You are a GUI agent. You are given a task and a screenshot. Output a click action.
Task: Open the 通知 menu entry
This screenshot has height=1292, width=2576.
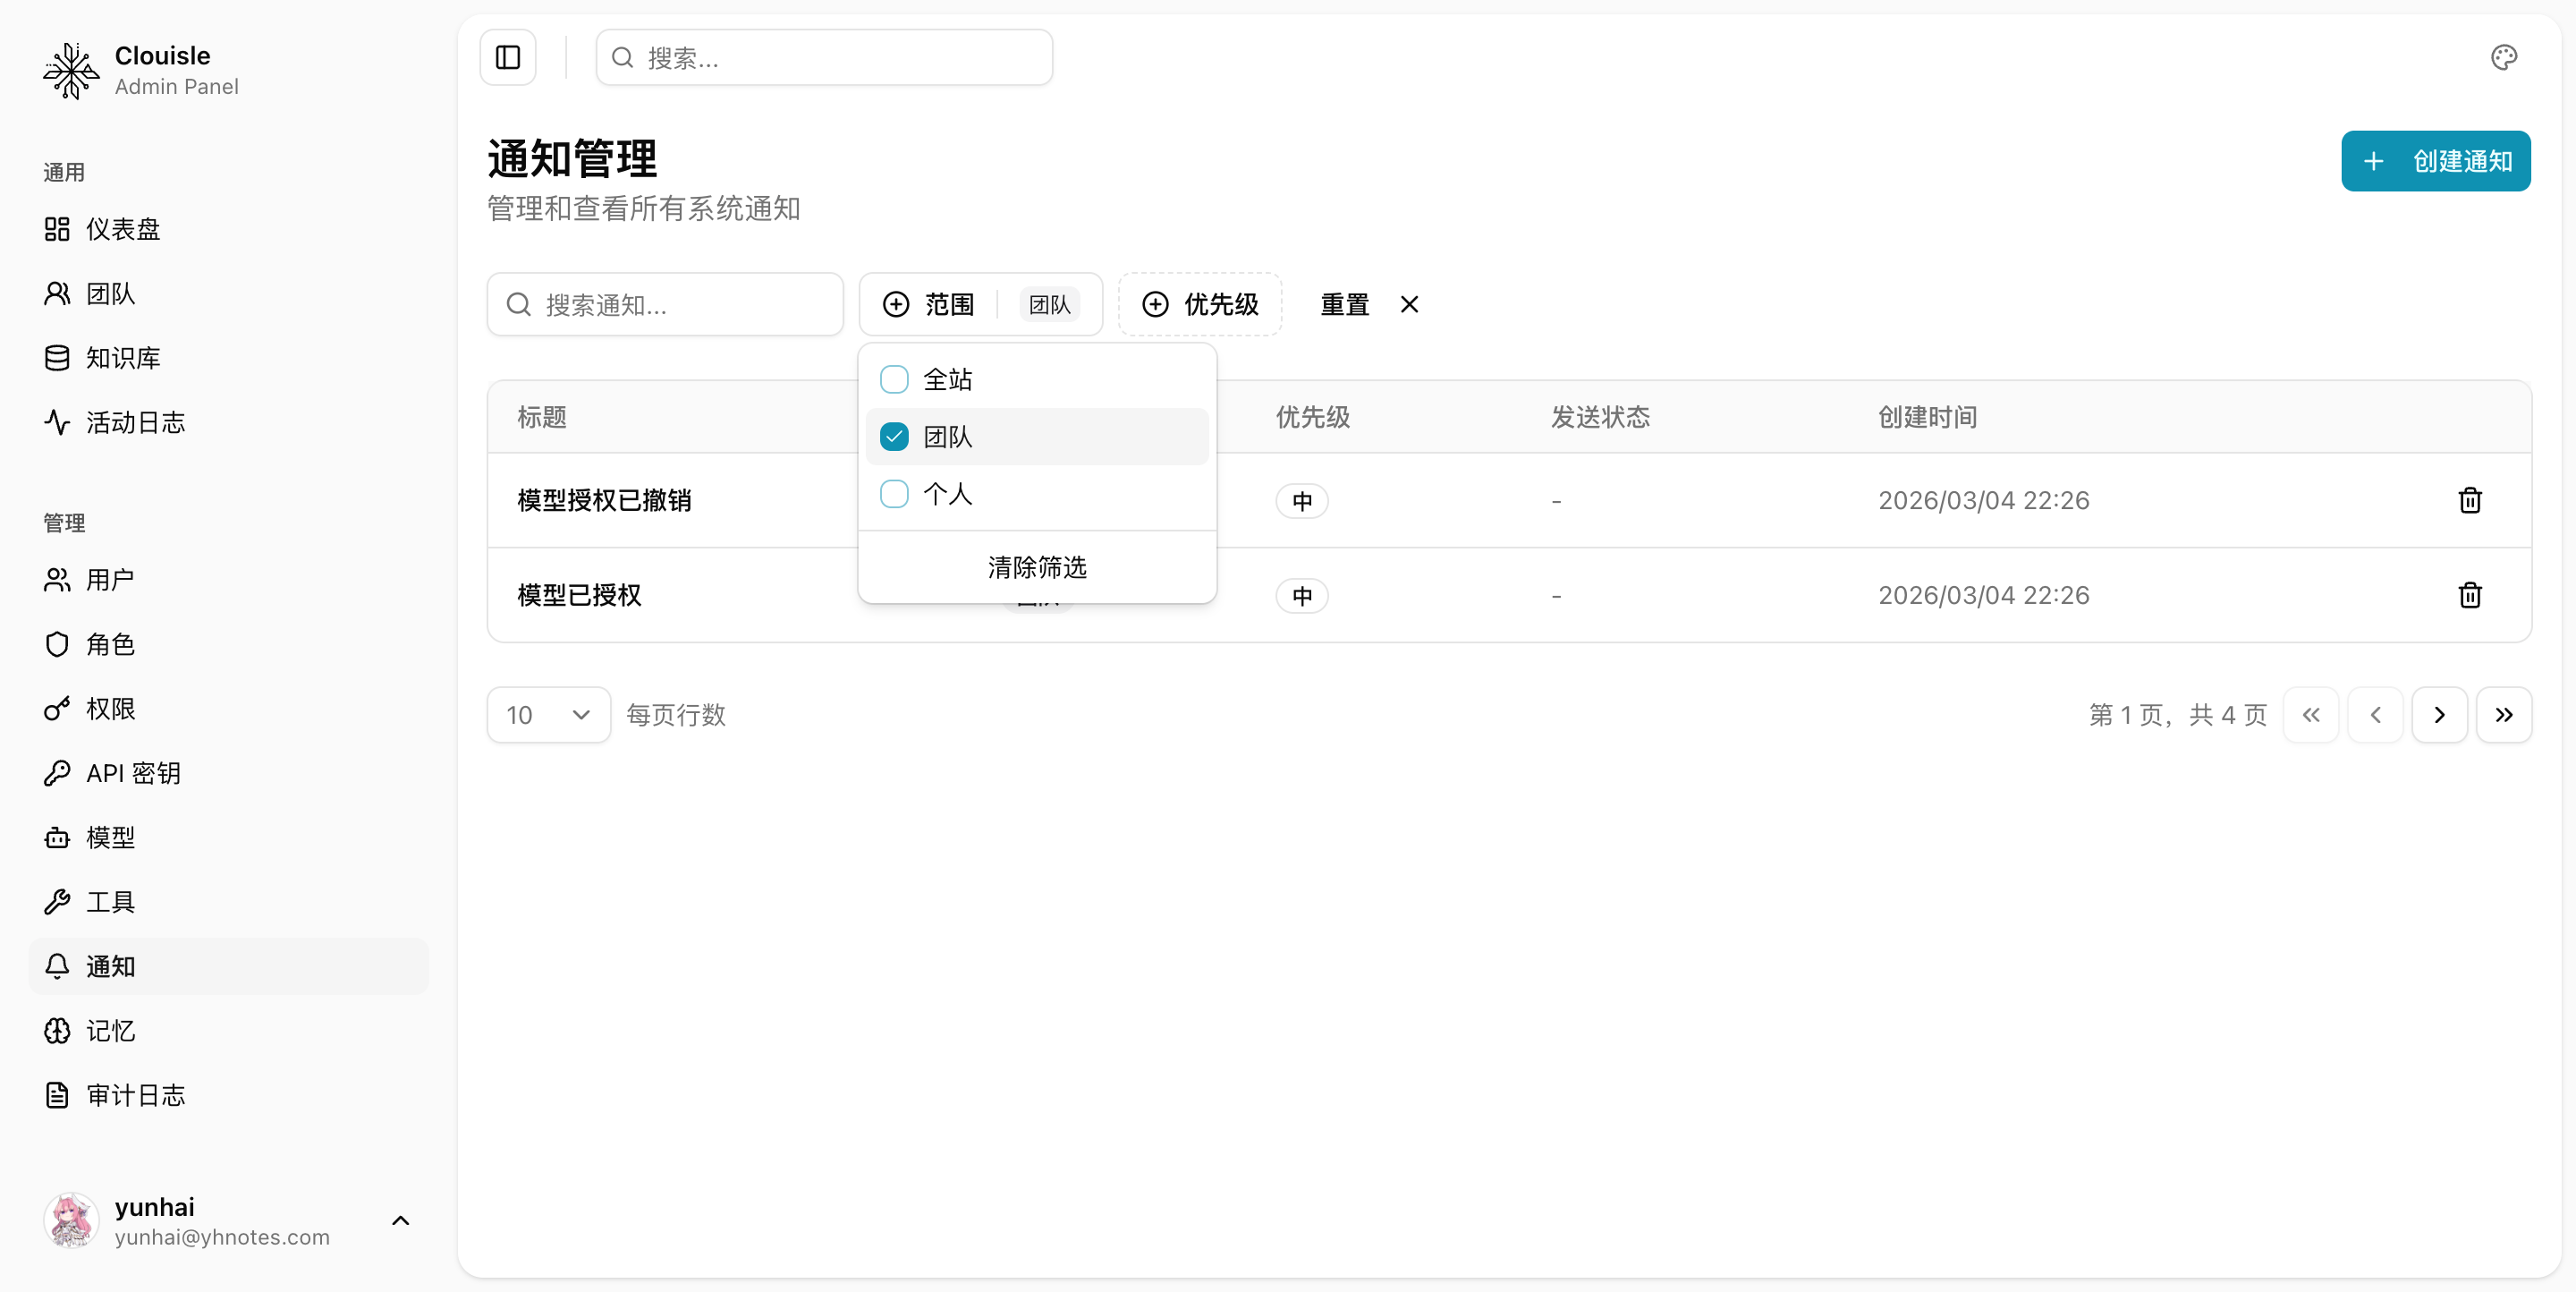[110, 966]
